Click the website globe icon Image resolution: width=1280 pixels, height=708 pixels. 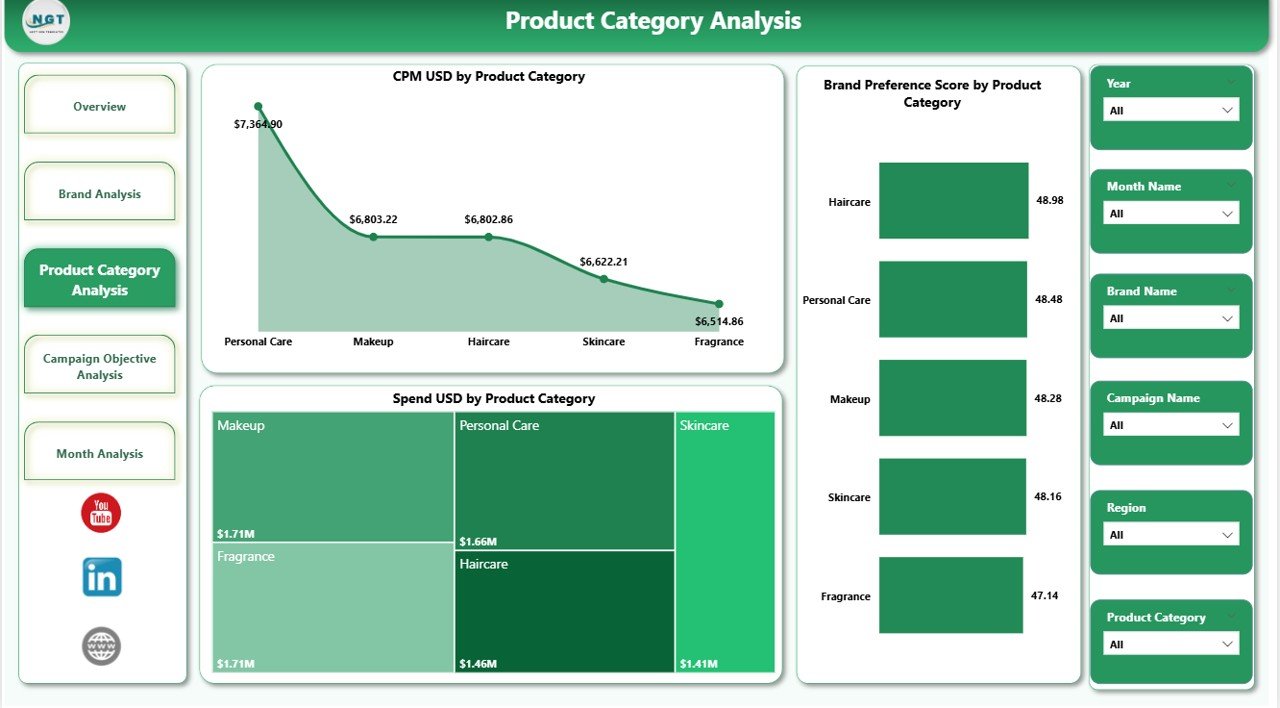101,646
